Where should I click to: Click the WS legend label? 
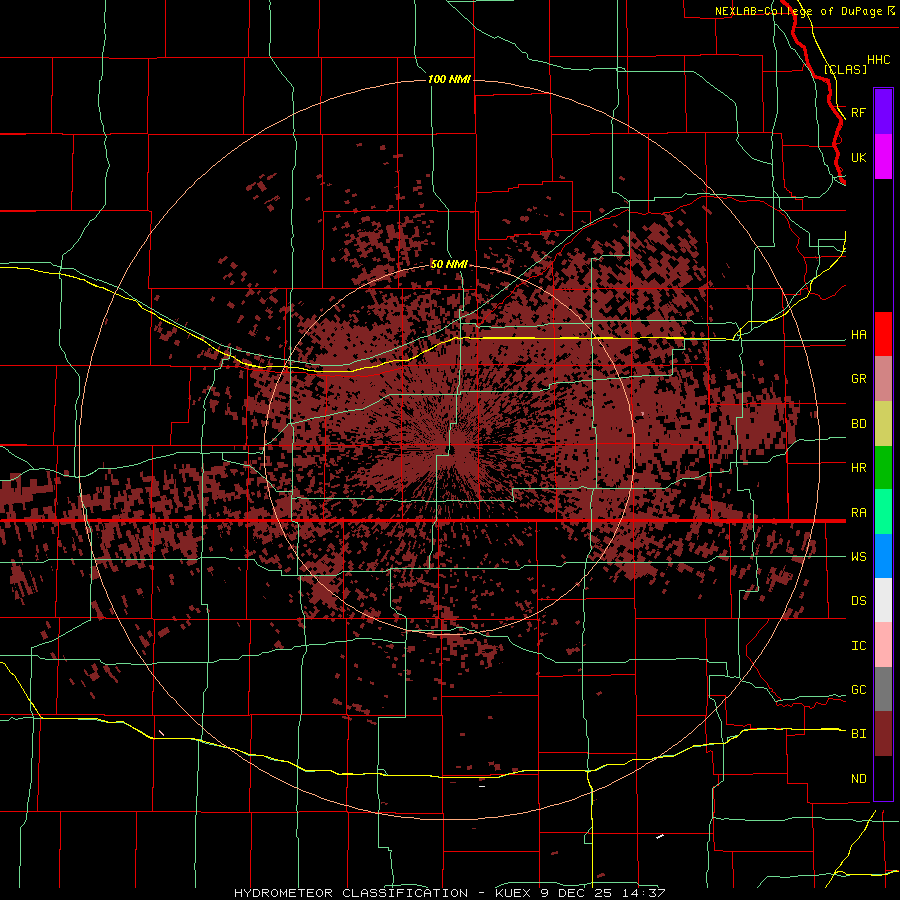point(858,557)
